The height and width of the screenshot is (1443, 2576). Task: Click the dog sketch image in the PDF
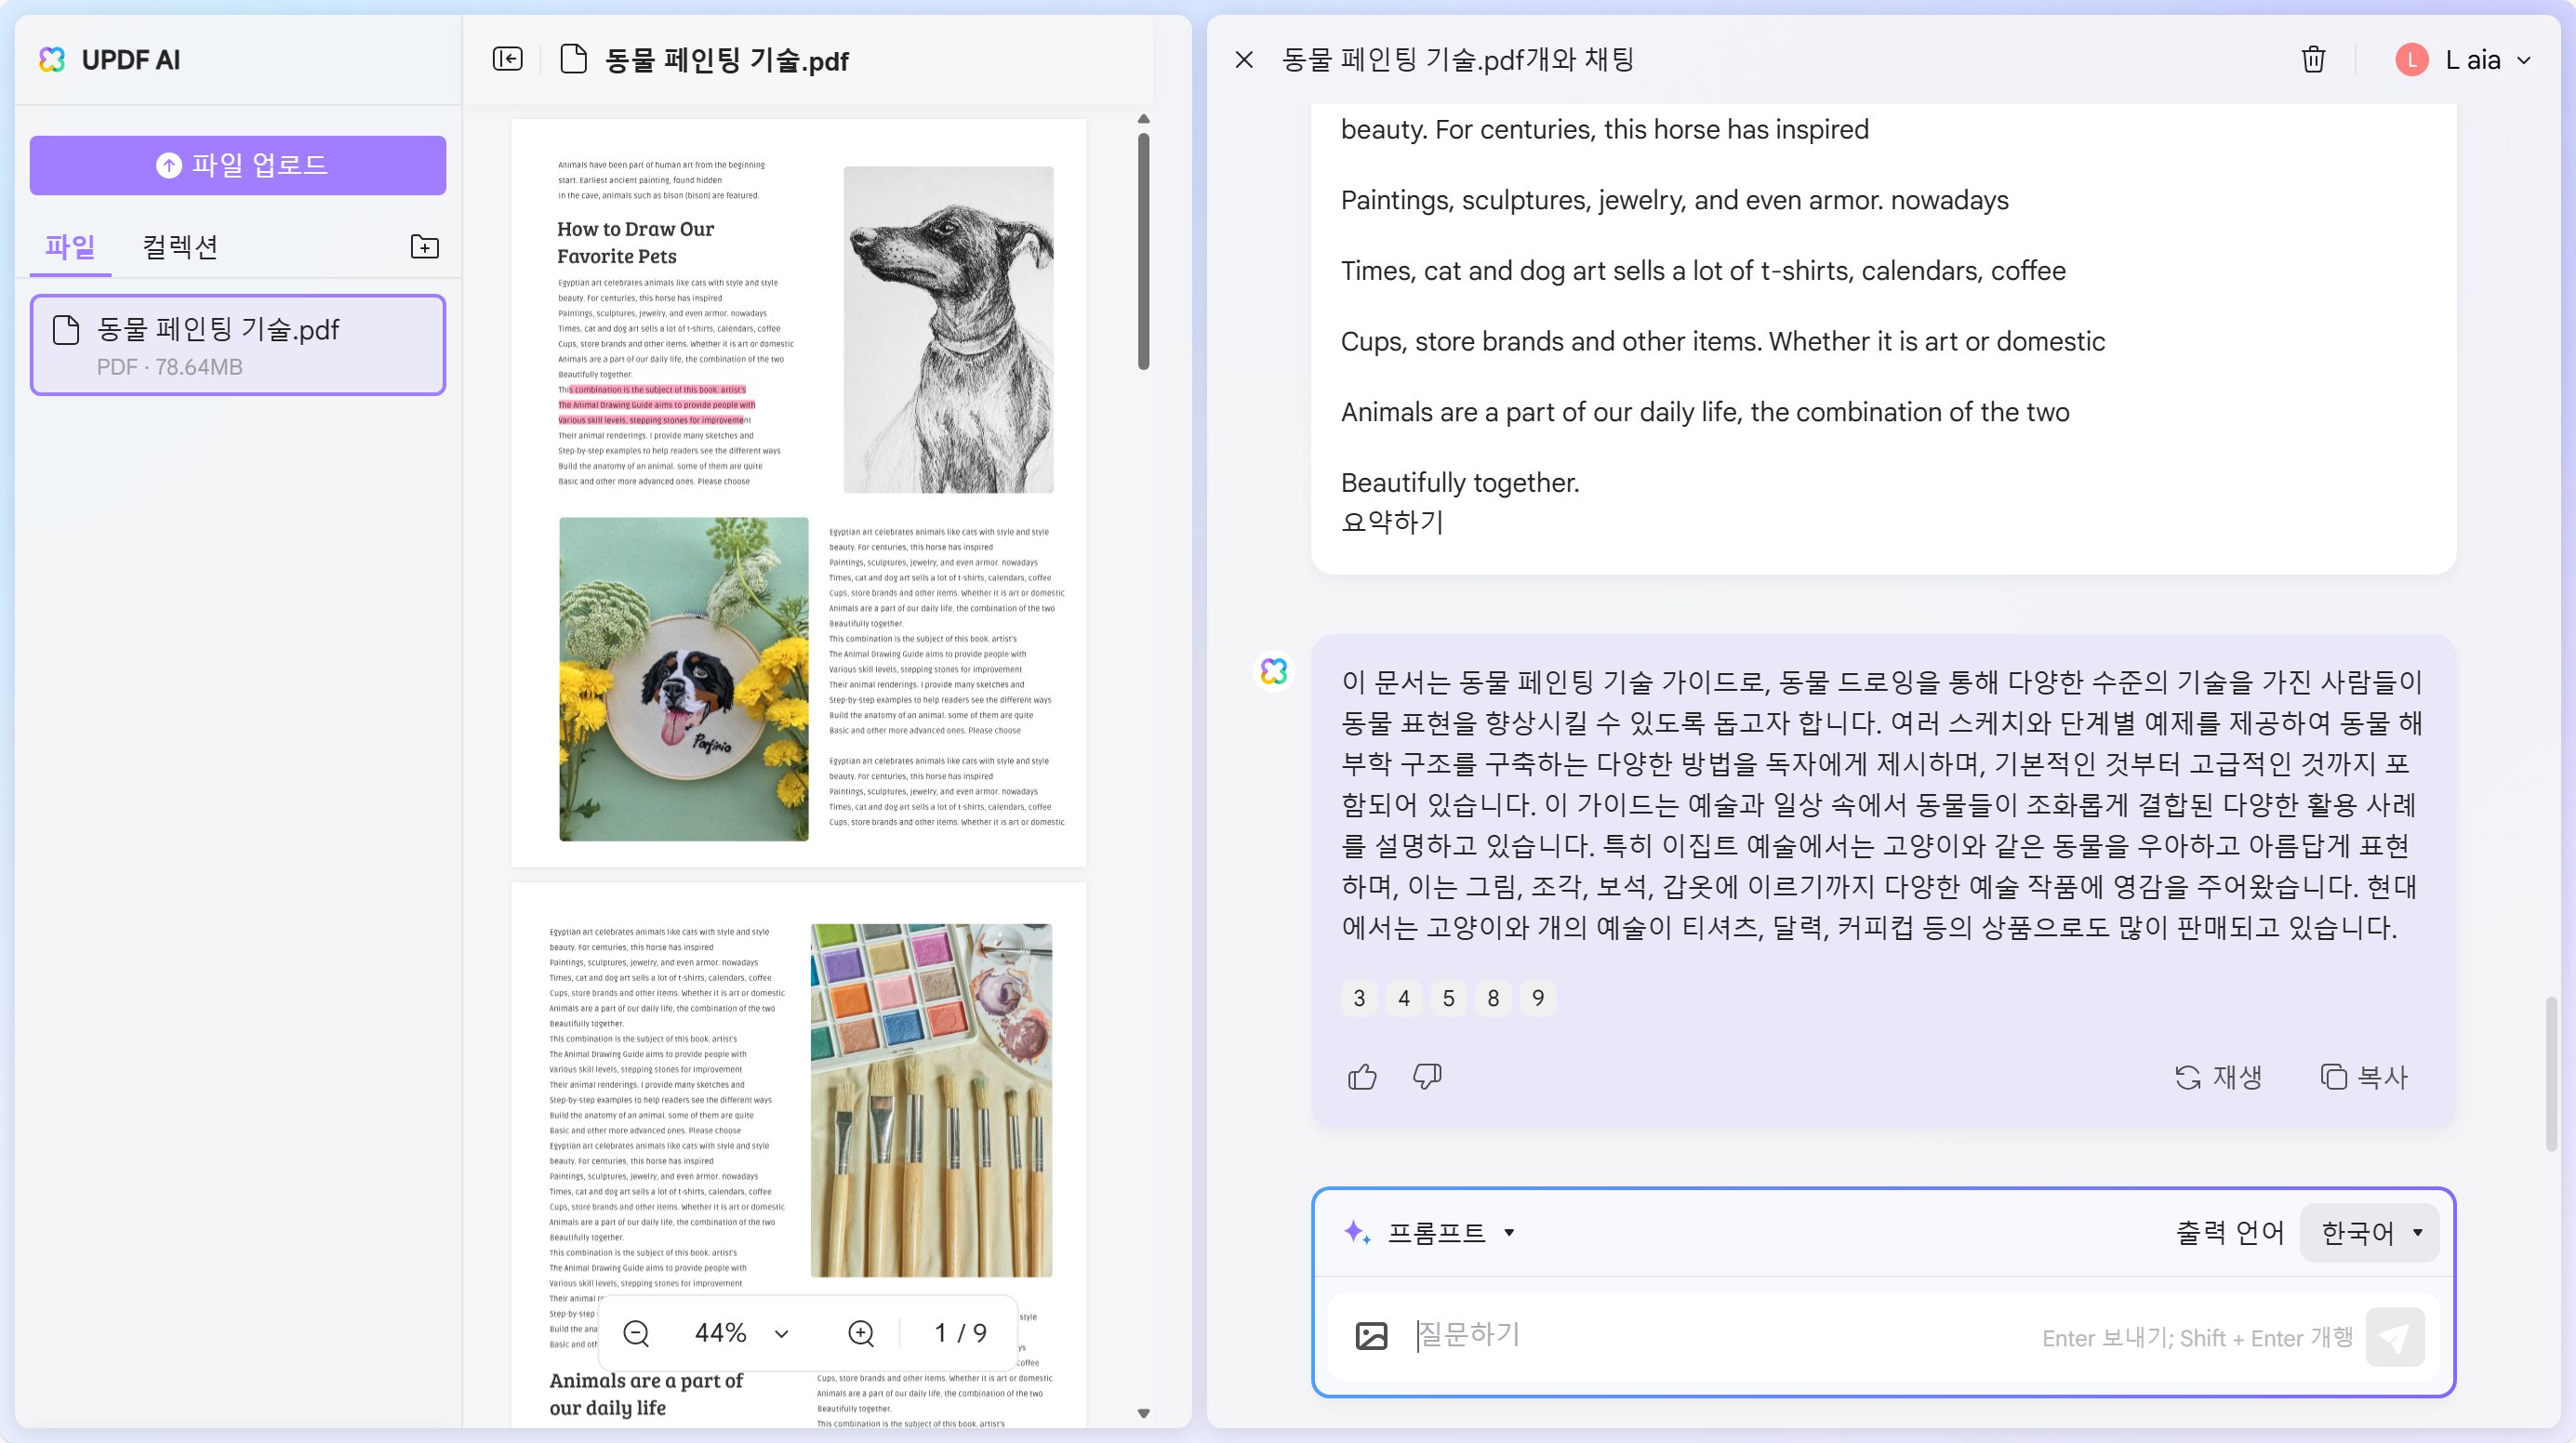tap(948, 329)
